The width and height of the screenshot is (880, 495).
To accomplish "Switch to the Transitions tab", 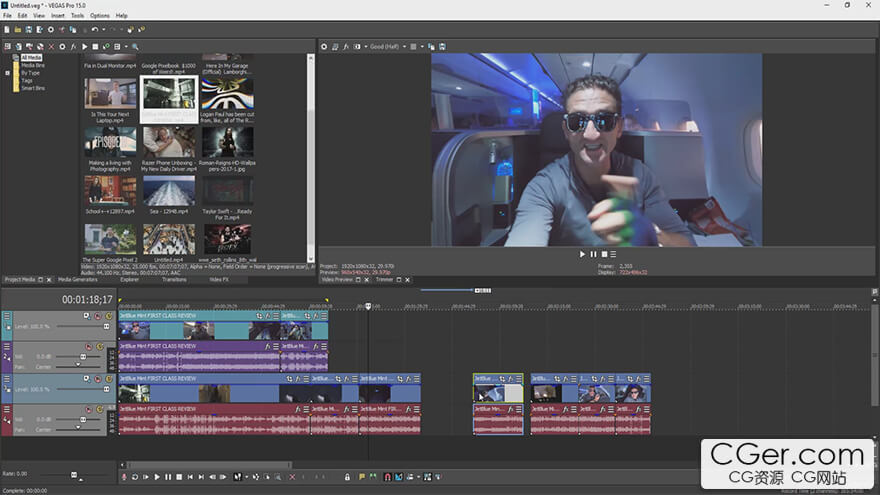I will coord(175,280).
